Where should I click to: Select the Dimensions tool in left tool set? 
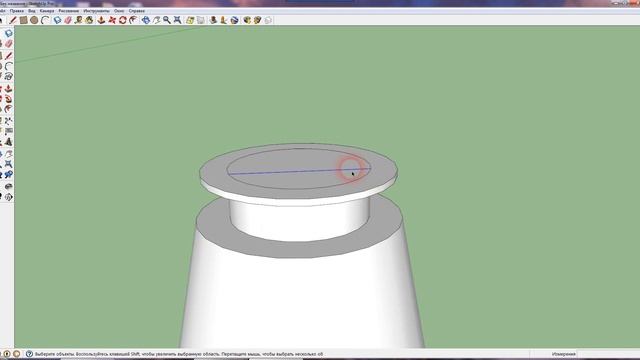(9, 121)
